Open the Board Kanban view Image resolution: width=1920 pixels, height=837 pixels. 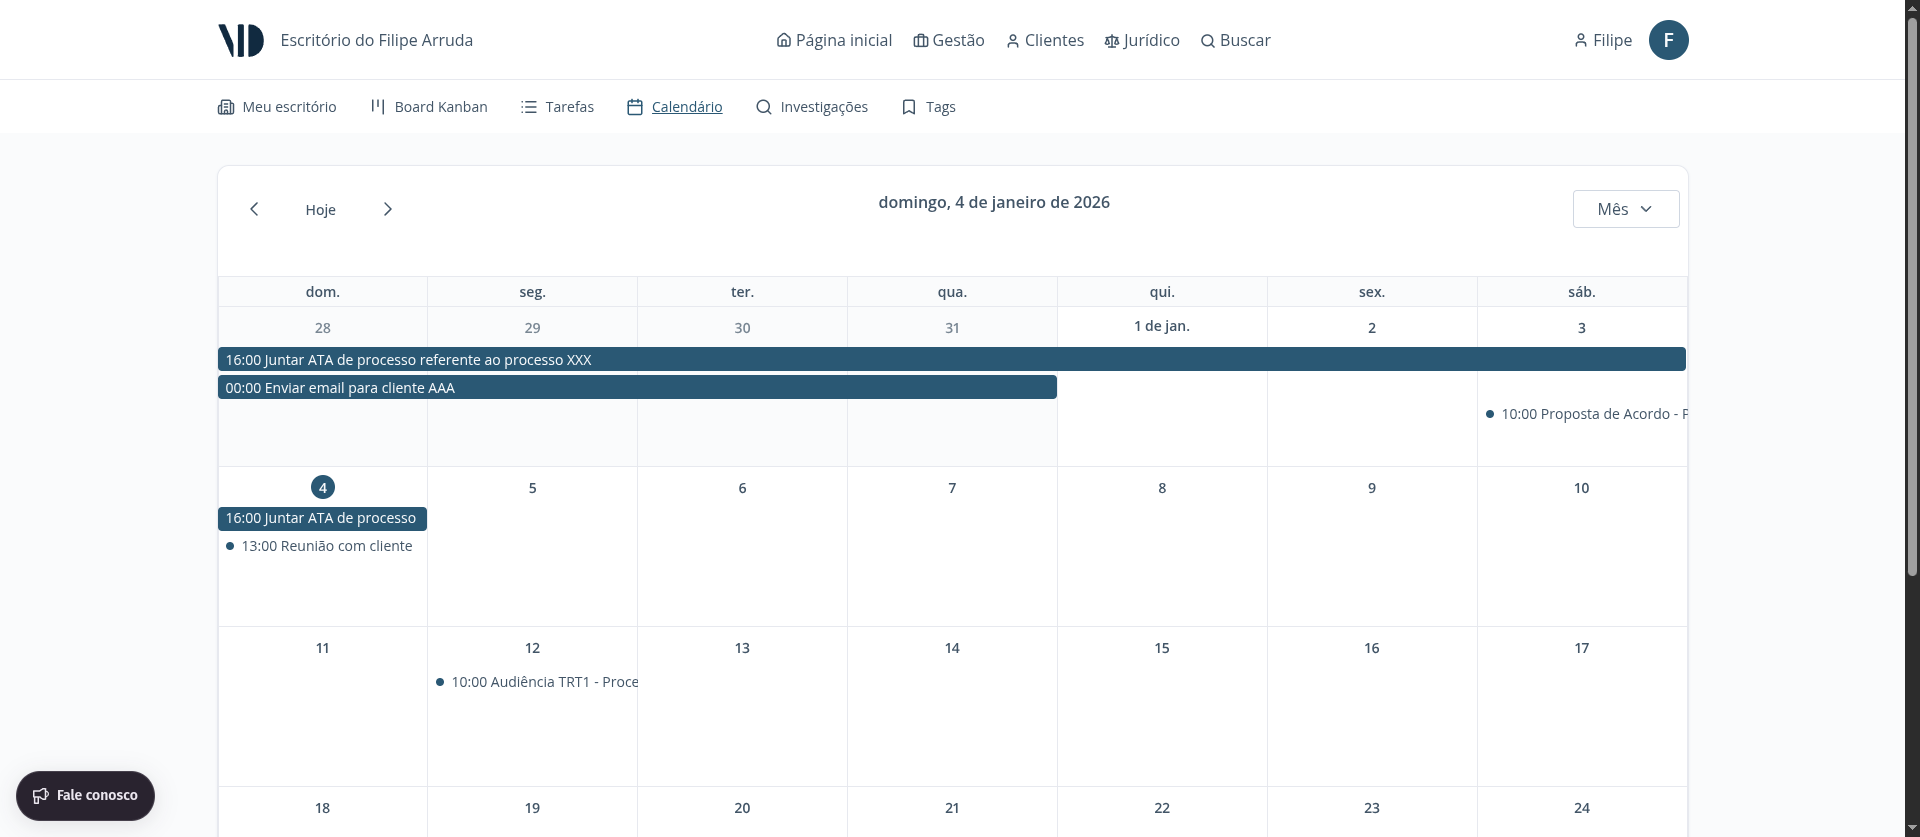tap(429, 107)
